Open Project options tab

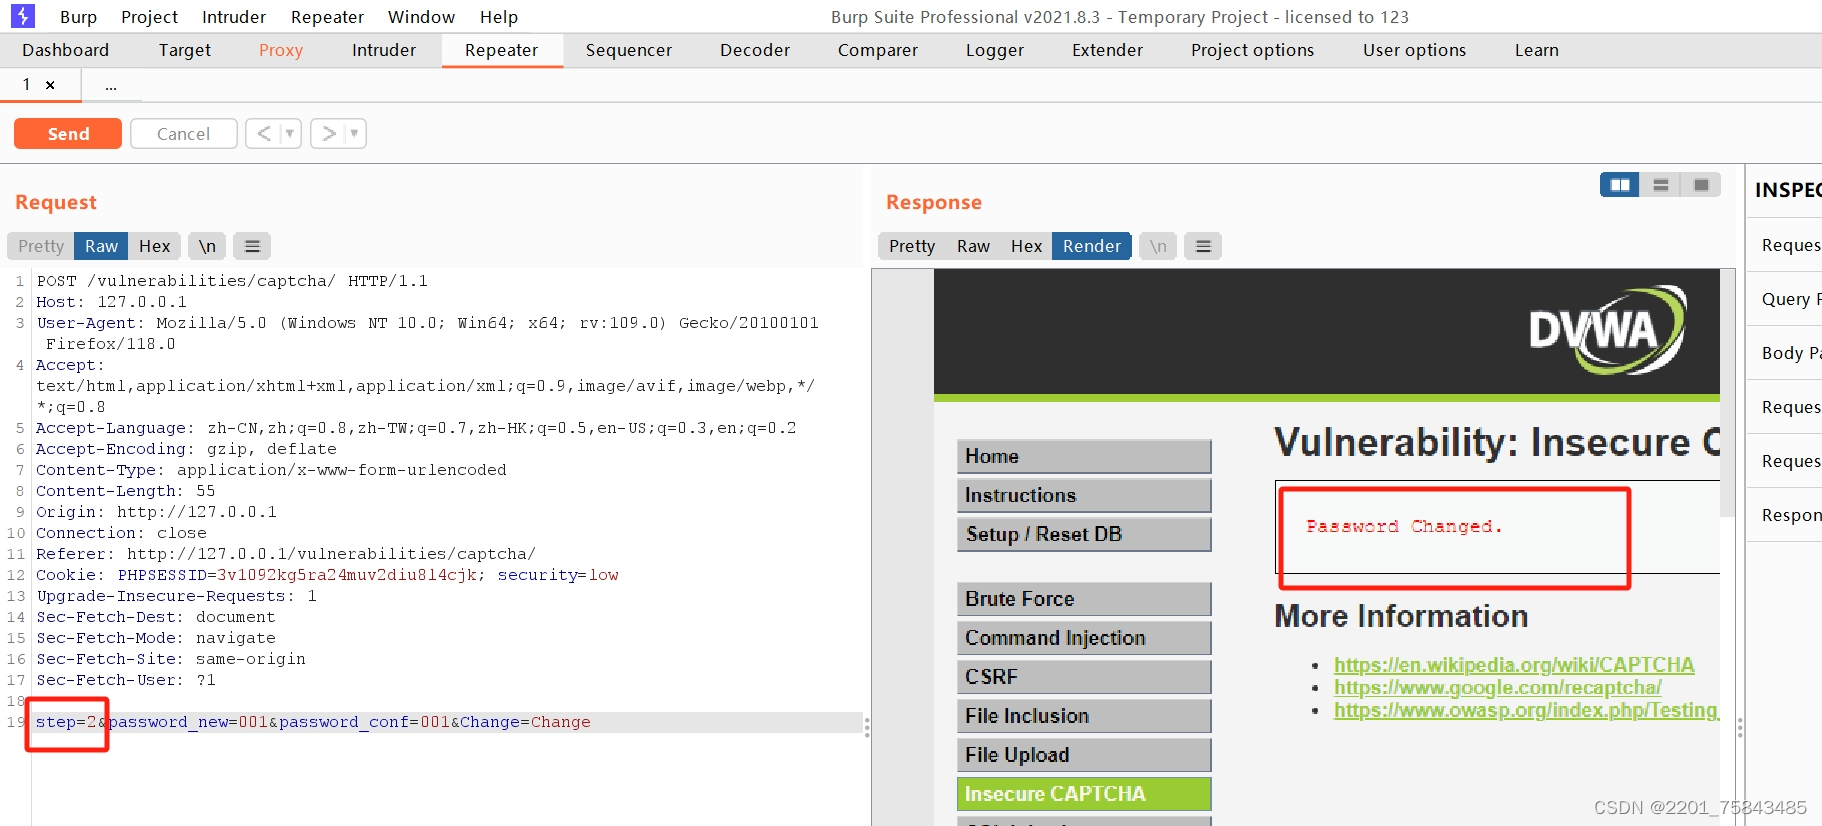click(1252, 50)
